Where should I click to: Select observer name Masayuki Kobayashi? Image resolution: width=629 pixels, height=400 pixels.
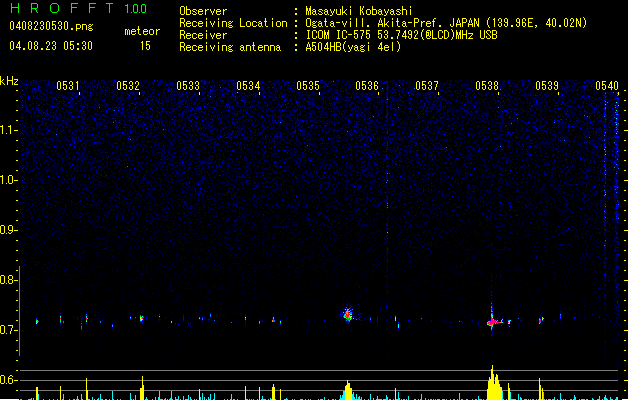[359, 11]
